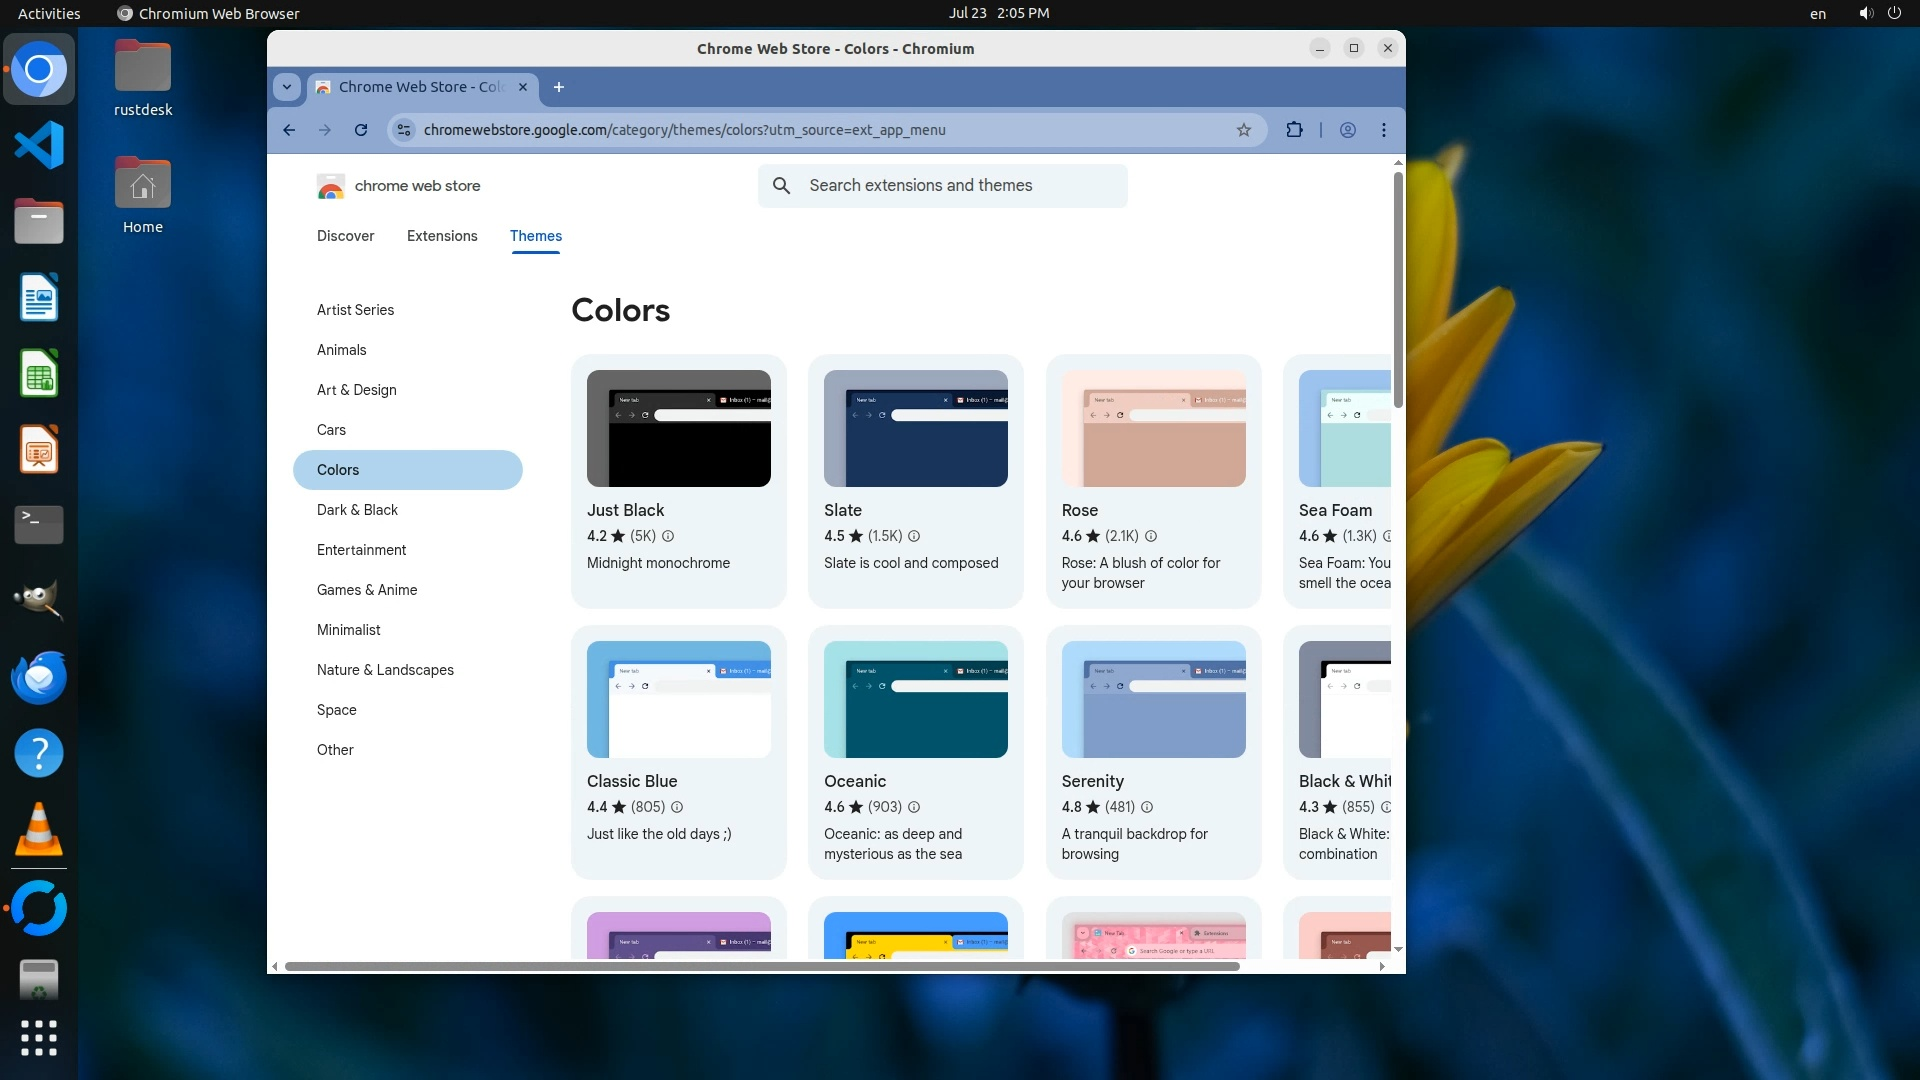
Task: Click the bookmark star in address bar
Action: 1243,130
